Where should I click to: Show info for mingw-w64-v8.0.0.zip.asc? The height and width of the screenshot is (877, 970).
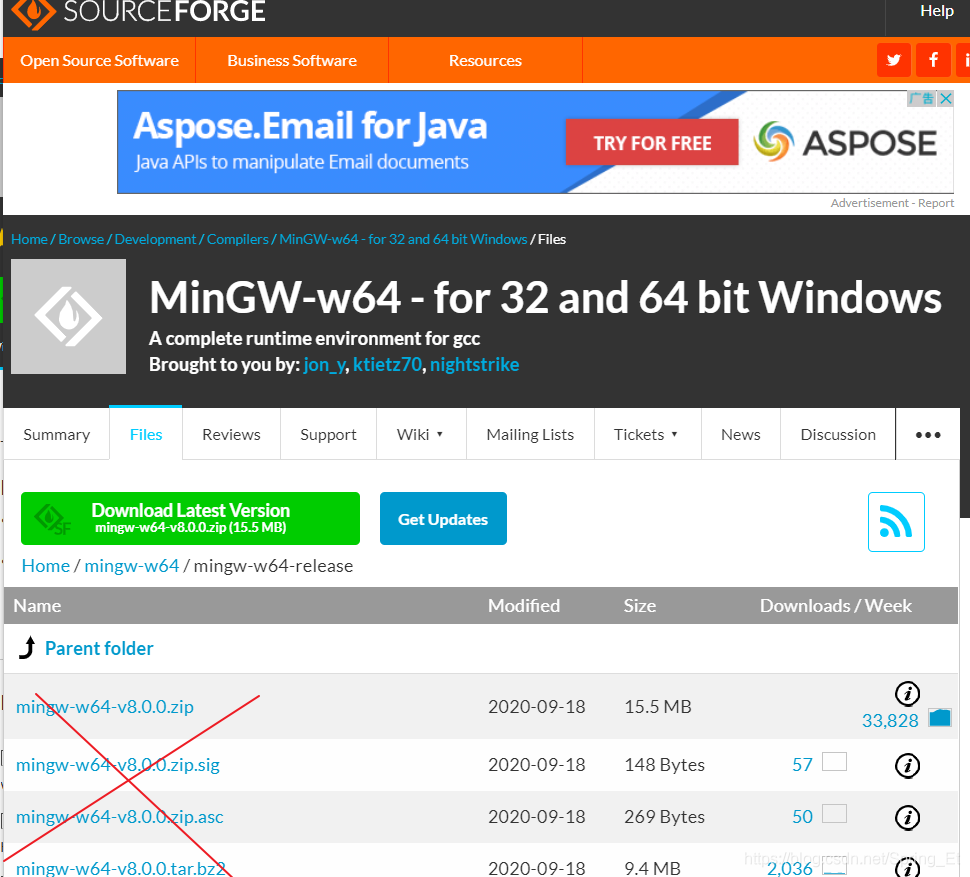pyautogui.click(x=908, y=818)
